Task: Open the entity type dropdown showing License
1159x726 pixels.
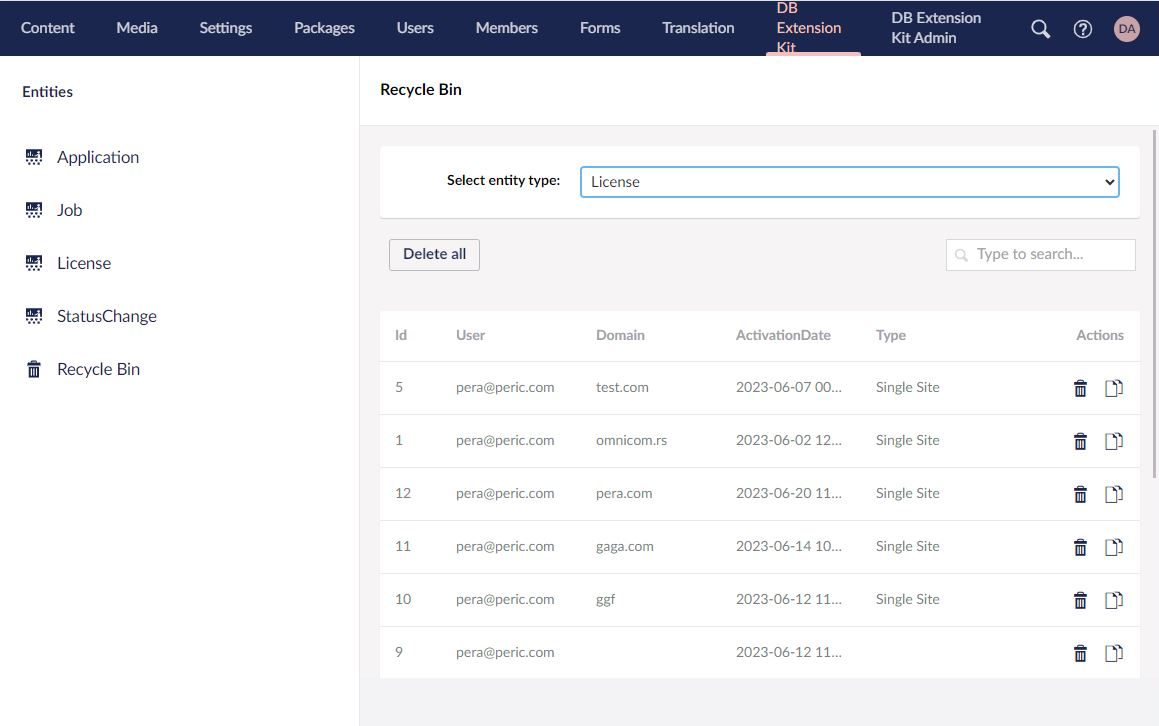Action: click(849, 181)
